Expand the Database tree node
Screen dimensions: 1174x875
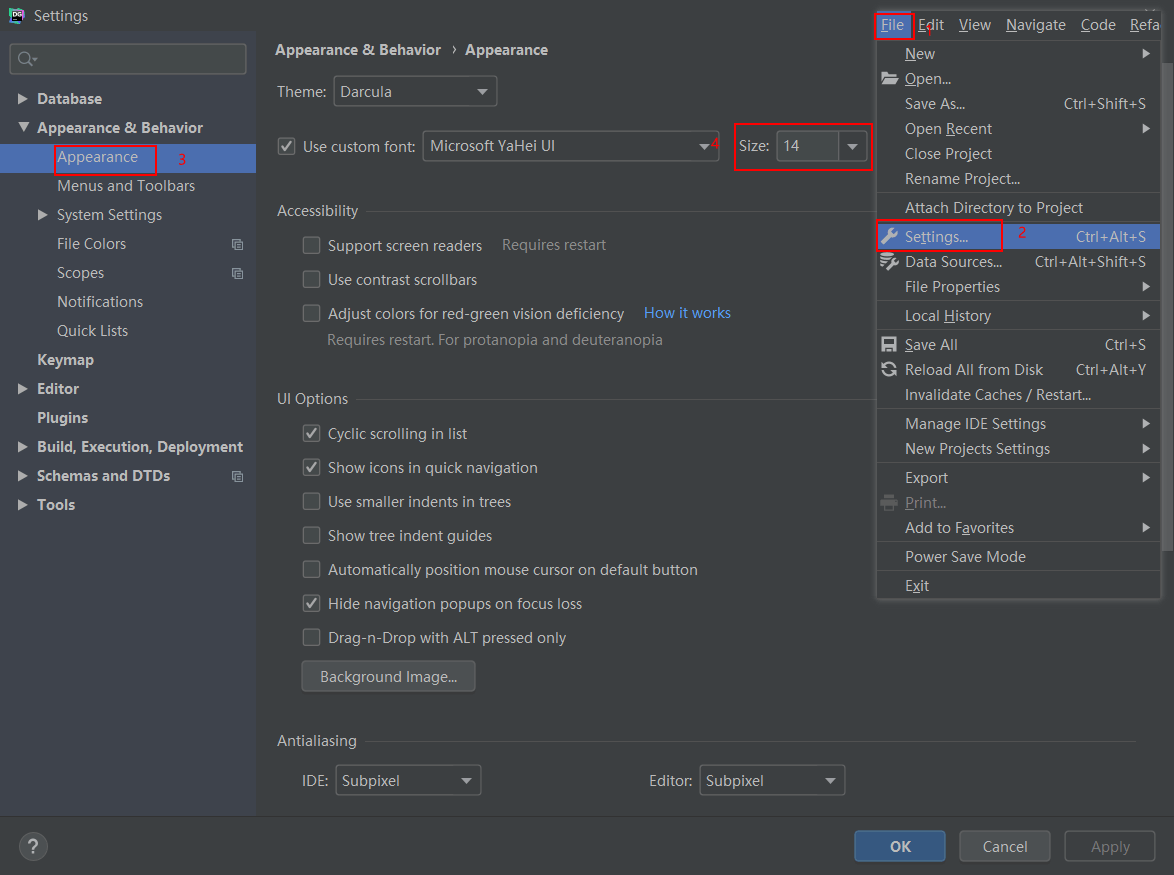22,99
